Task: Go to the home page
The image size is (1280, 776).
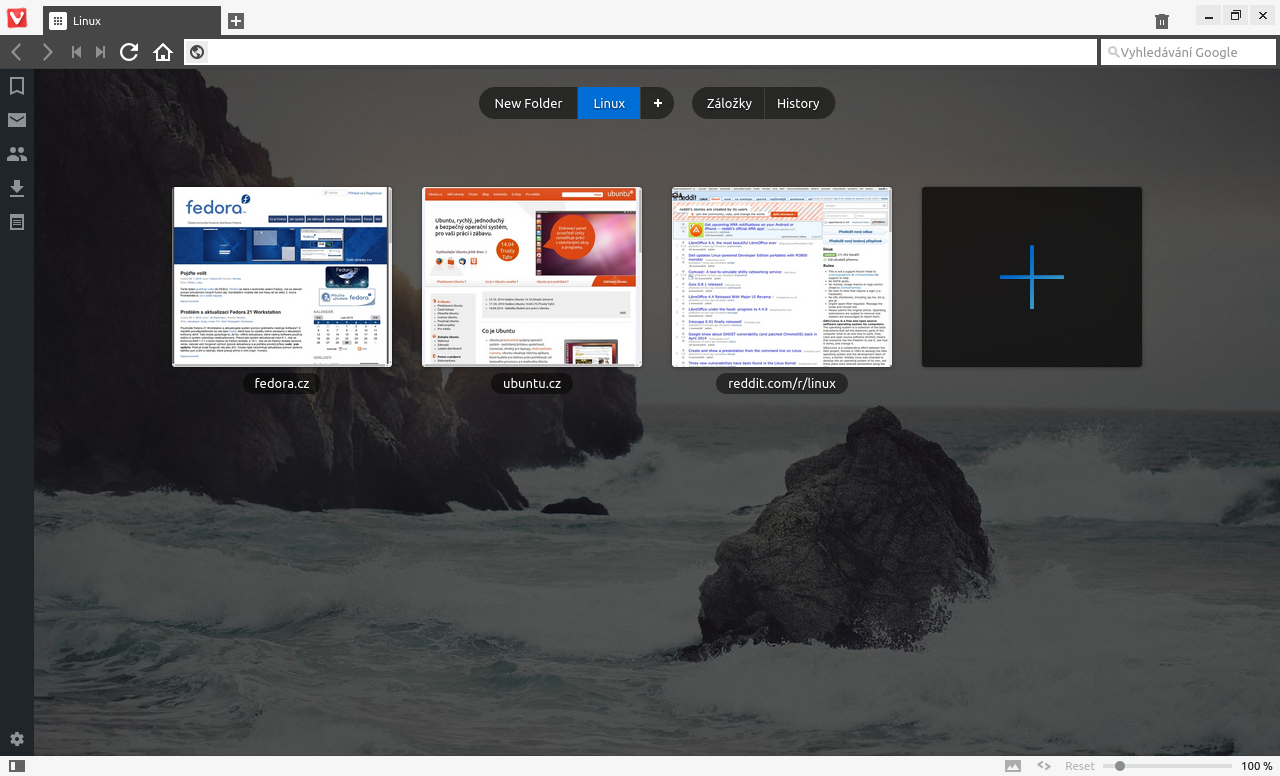Action: pyautogui.click(x=163, y=52)
